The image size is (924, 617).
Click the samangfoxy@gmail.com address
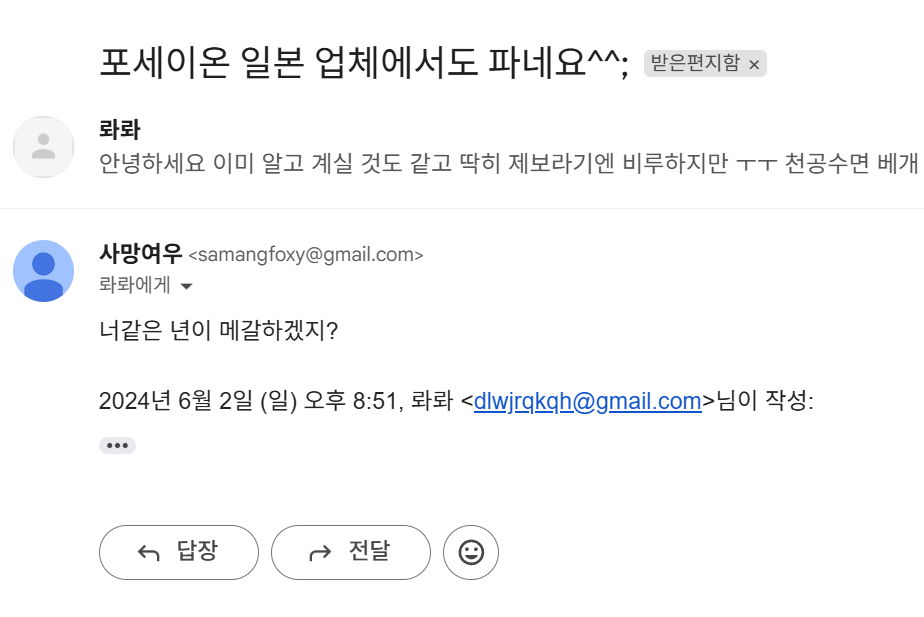306,255
